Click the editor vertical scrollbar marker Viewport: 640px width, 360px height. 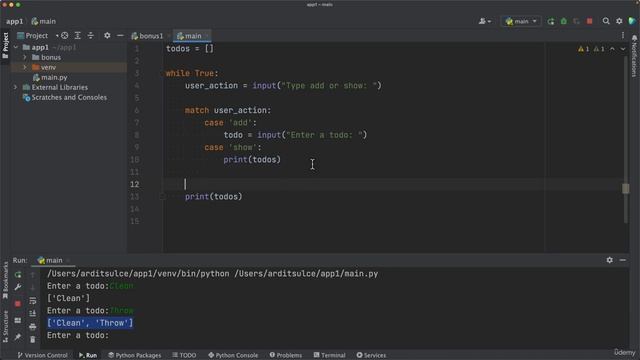tap(626, 189)
